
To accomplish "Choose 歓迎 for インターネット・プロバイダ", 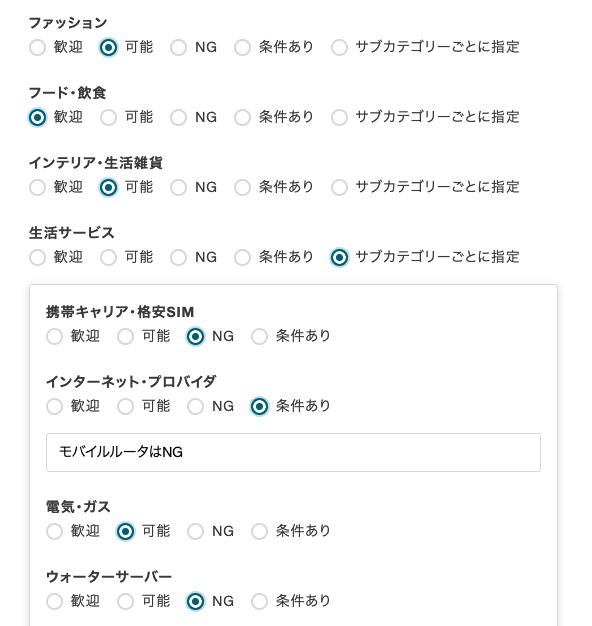I will pyautogui.click(x=54, y=406).
